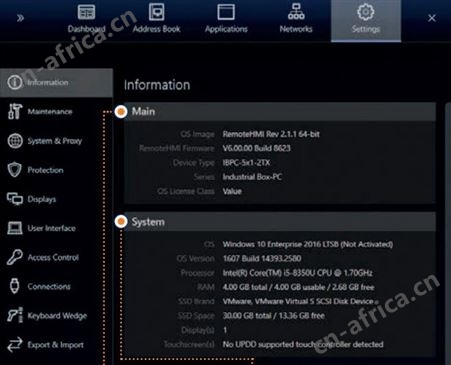Click the Main section orange bullet

(121, 111)
